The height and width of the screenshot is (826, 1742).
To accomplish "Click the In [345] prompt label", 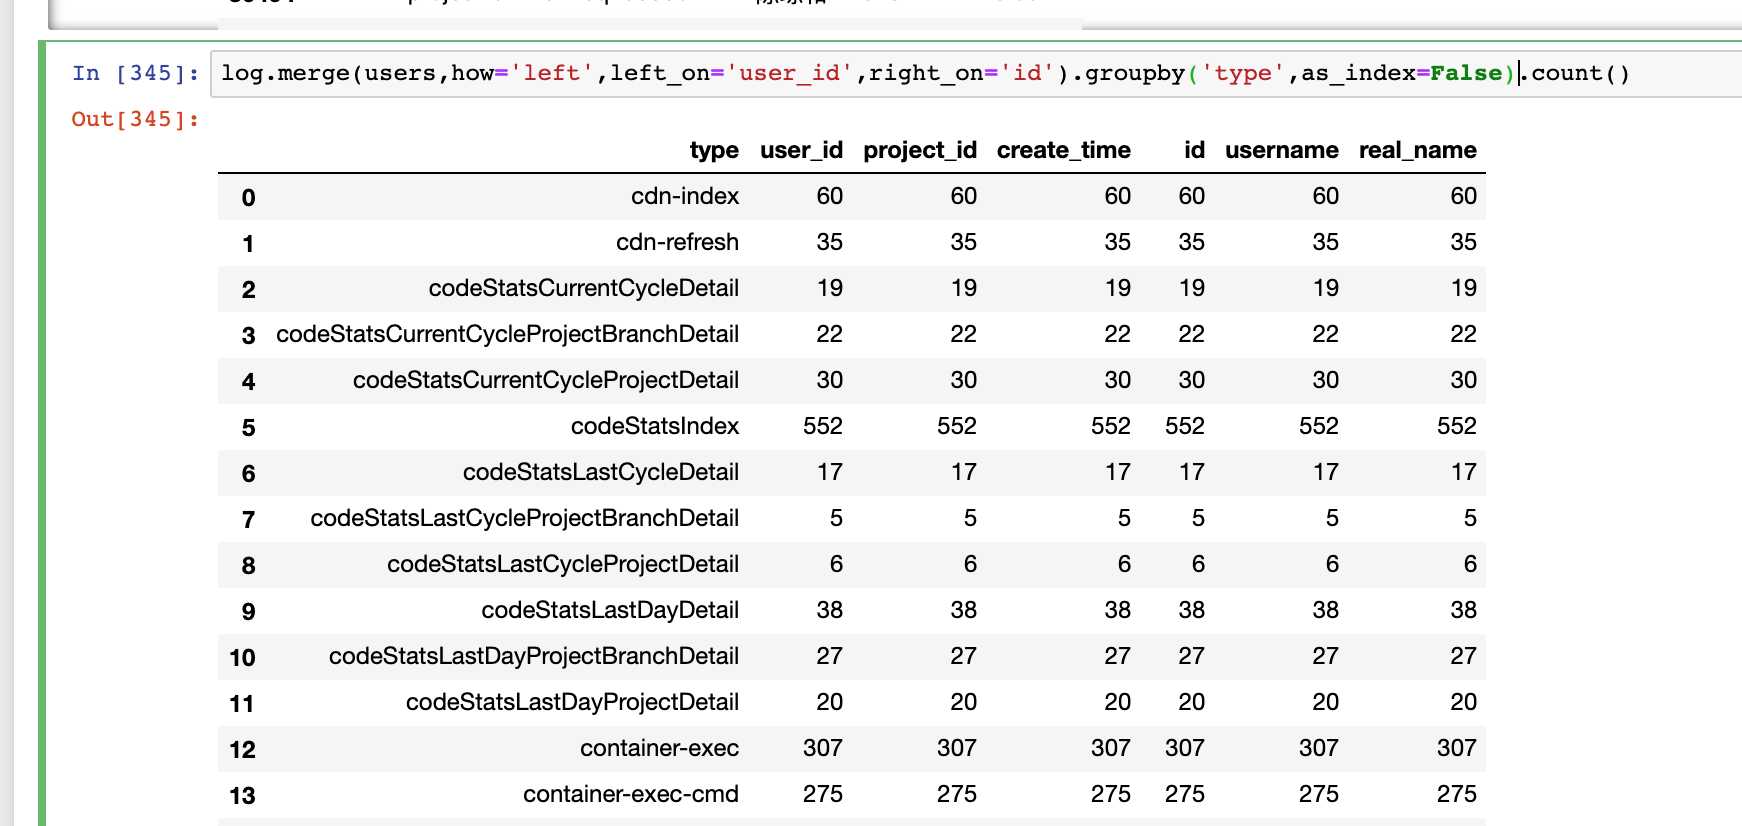I will click(x=135, y=74).
